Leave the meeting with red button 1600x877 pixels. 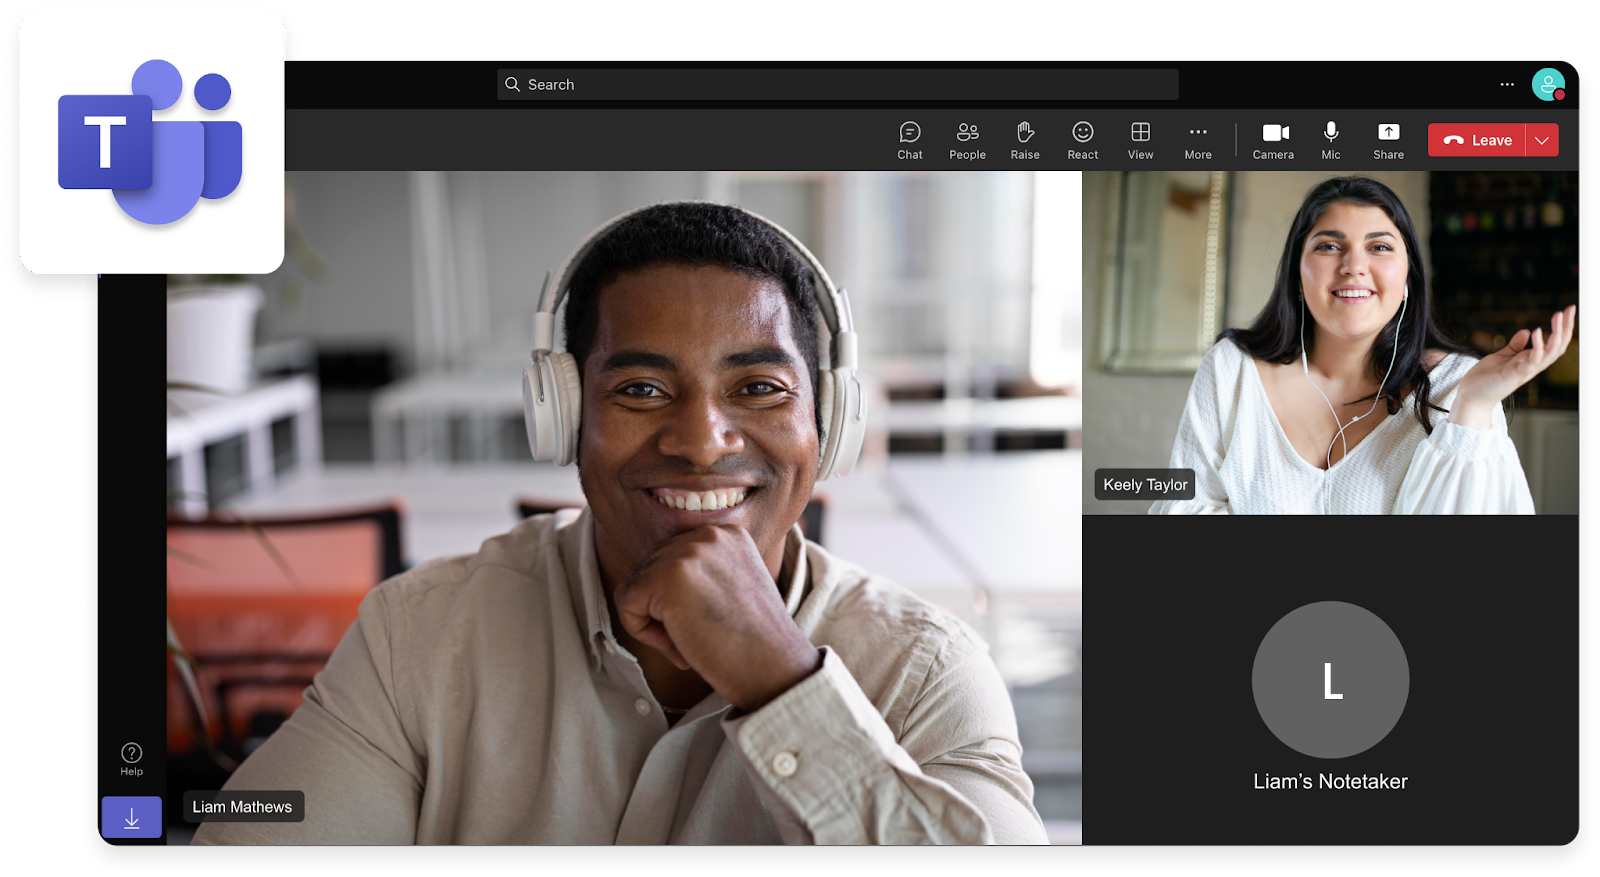click(1477, 140)
